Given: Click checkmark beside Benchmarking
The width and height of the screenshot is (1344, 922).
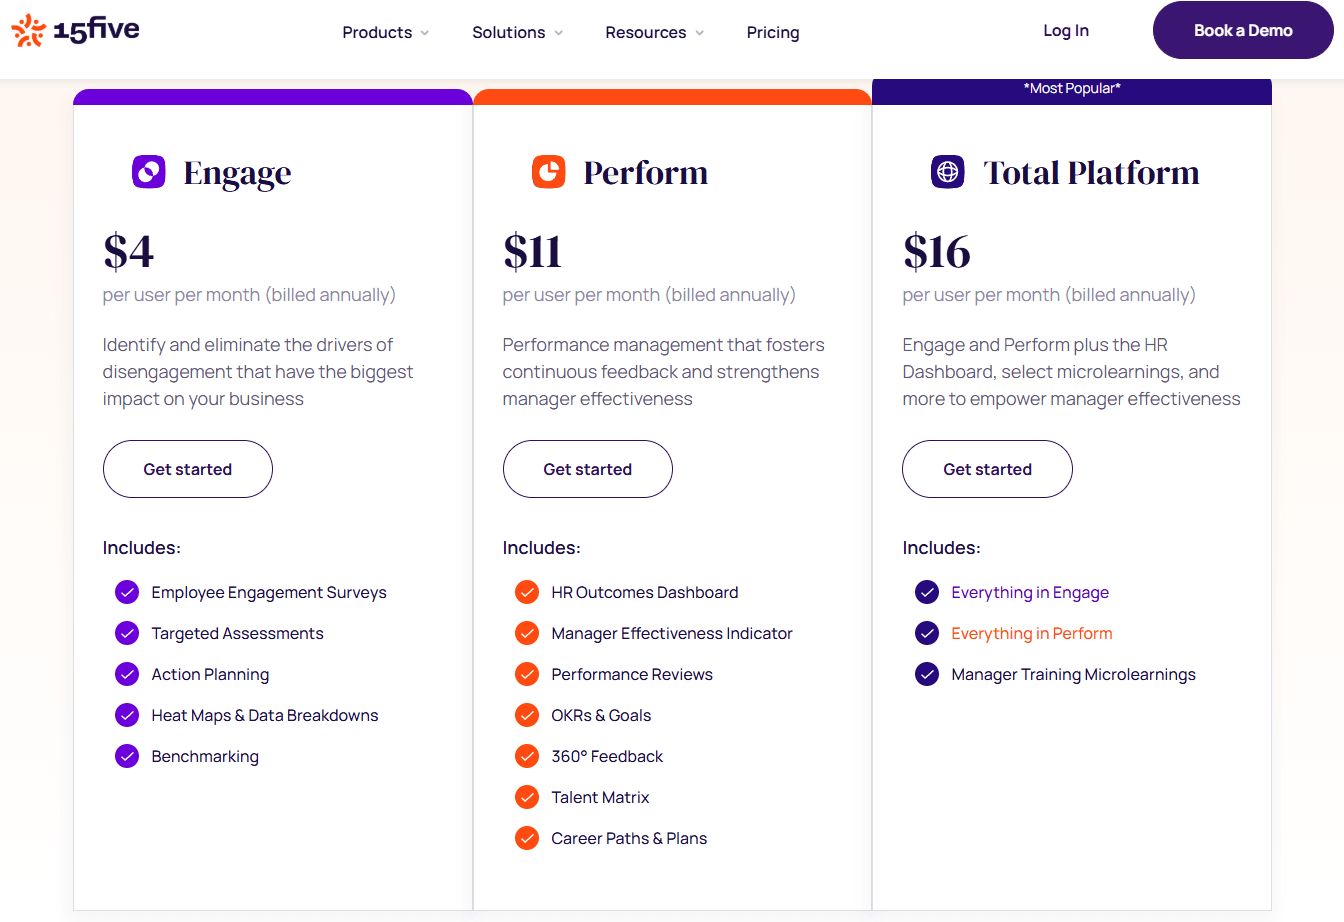Looking at the screenshot, I should coord(127,757).
